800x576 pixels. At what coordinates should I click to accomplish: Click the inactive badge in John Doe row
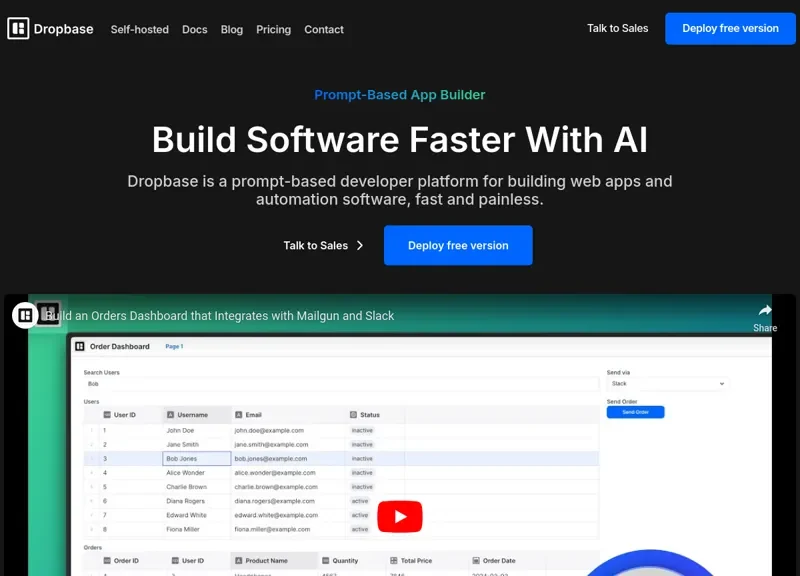362,431
